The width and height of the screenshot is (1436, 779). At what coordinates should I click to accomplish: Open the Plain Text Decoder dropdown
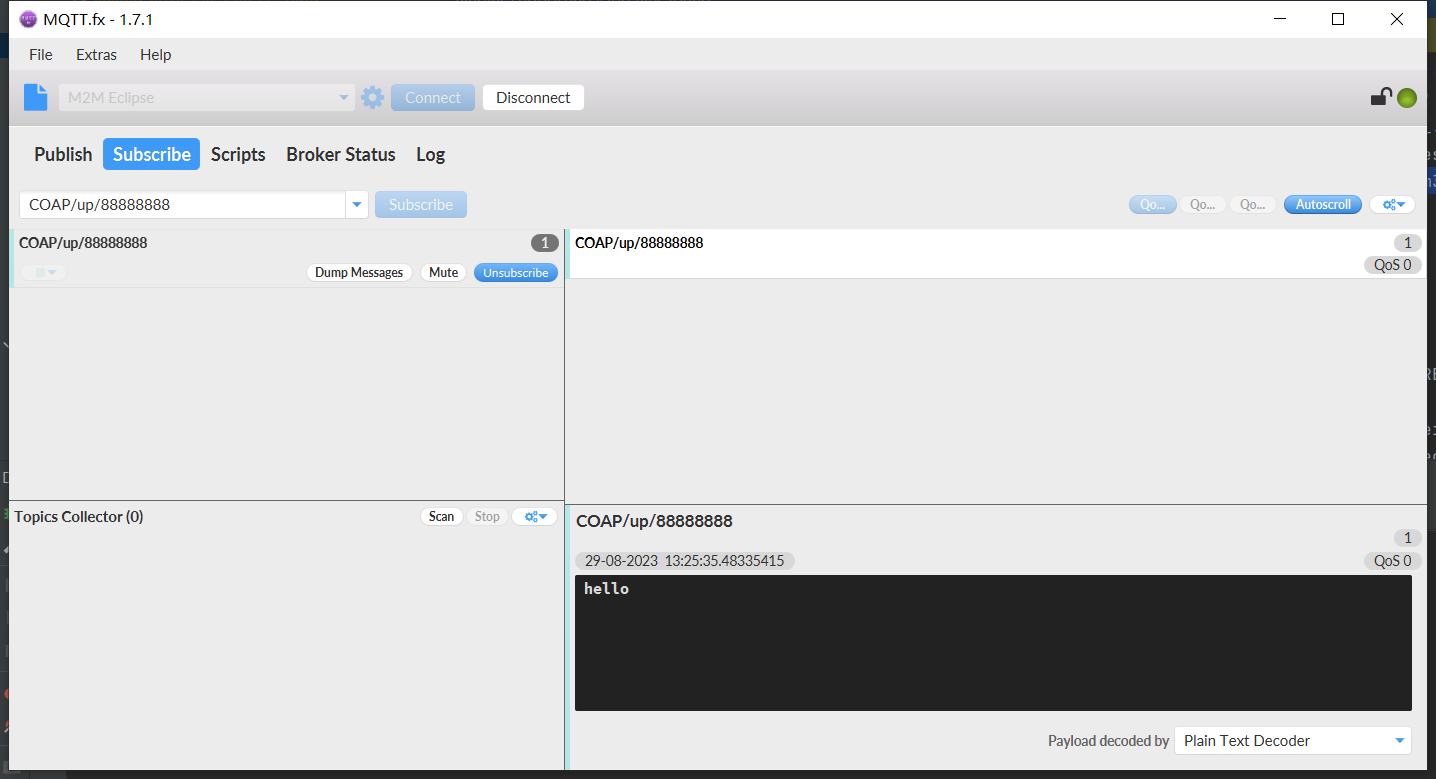(x=1293, y=741)
